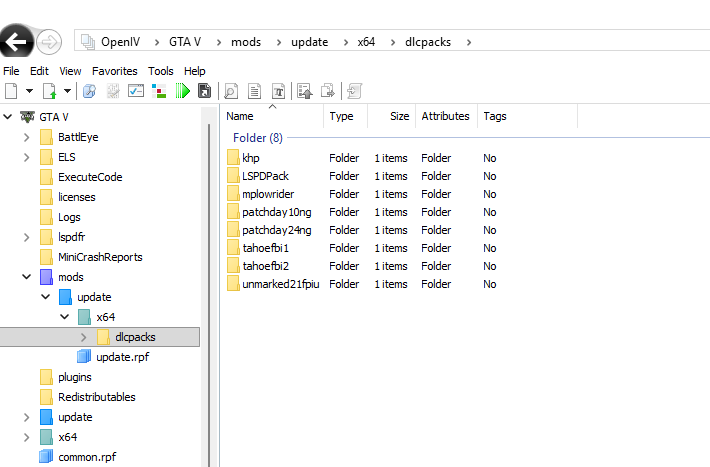Click update breadcrumb segment
This screenshot has height=467, width=710.
310,42
